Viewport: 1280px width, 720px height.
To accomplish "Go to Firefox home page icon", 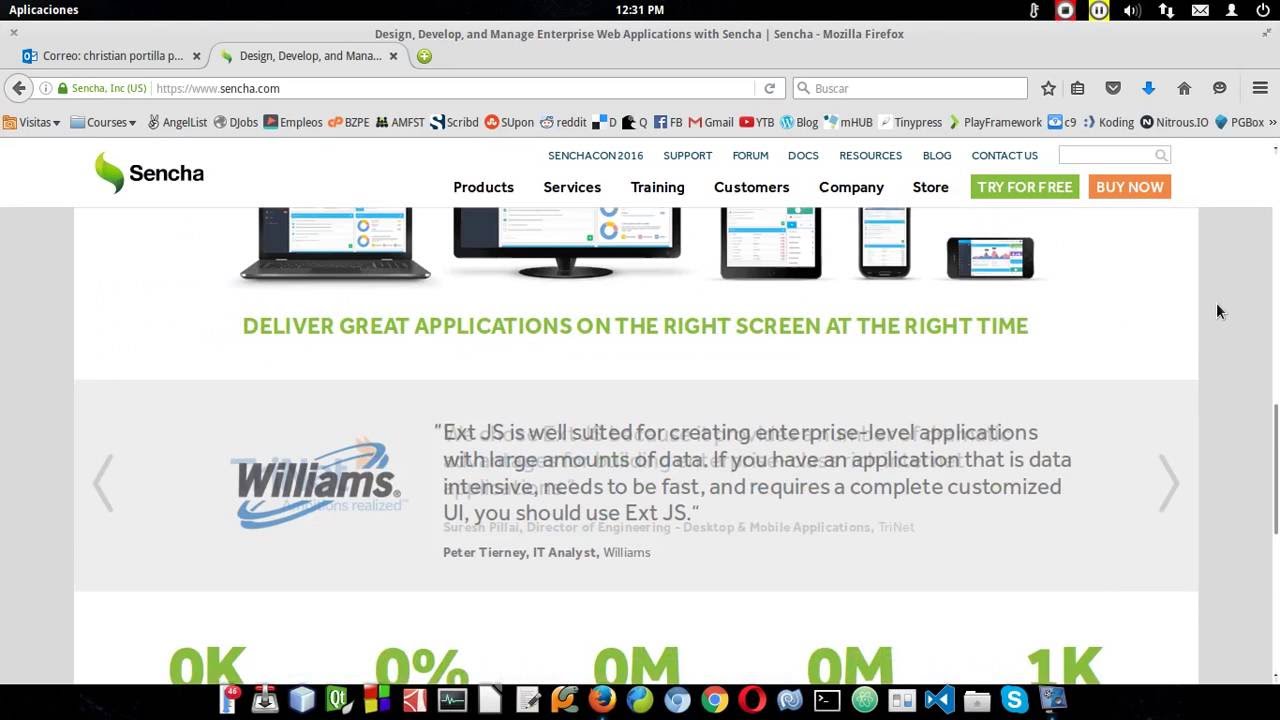I will [x=1184, y=88].
